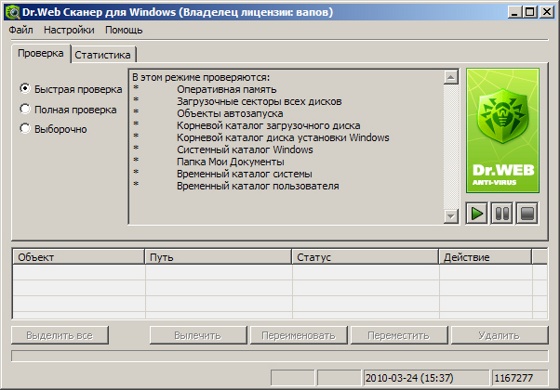Click the Выделить все button

pyautogui.click(x=60, y=335)
